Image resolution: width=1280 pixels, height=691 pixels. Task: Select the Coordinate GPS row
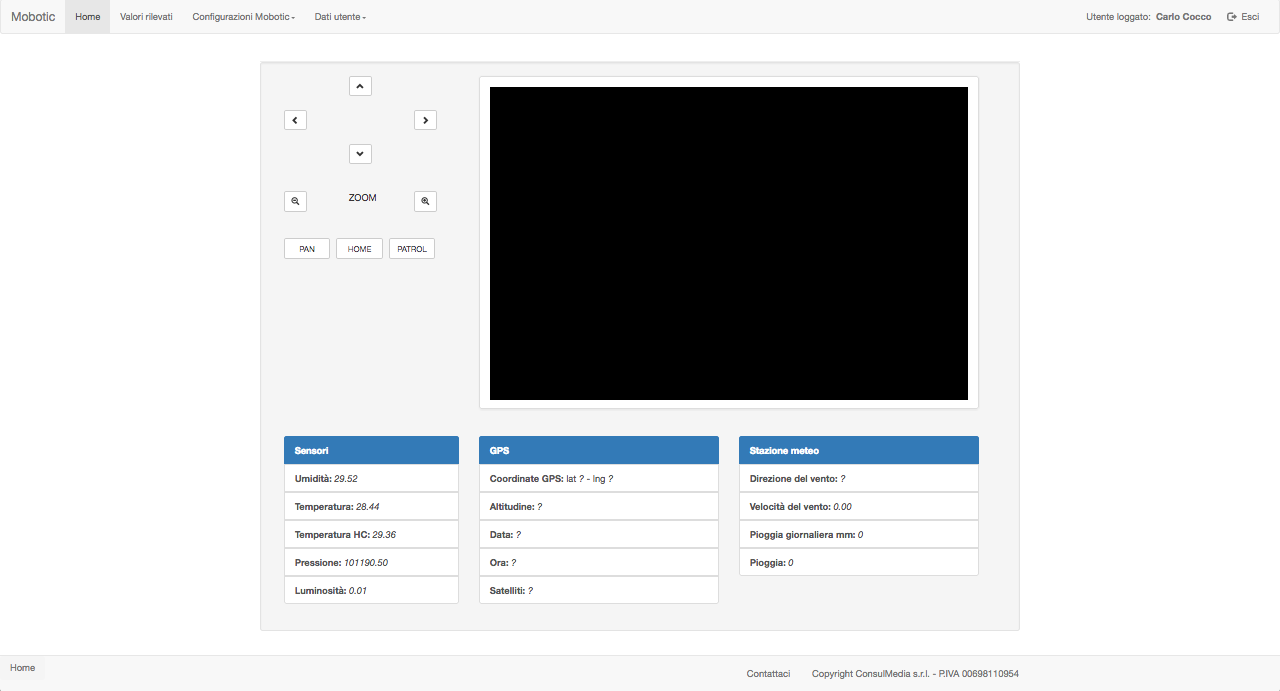[x=599, y=478]
